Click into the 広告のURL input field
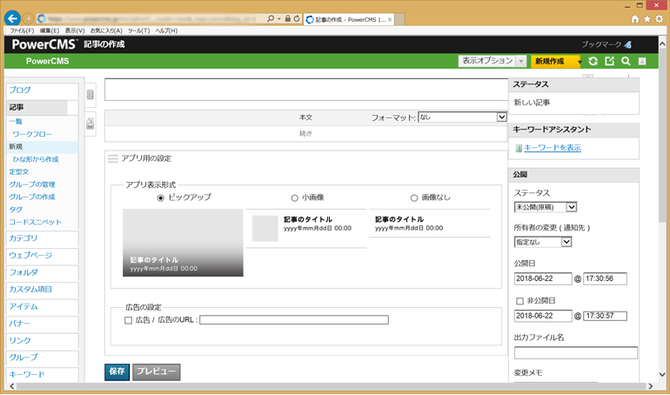Image resolution: width=670 pixels, height=395 pixels. tap(294, 320)
